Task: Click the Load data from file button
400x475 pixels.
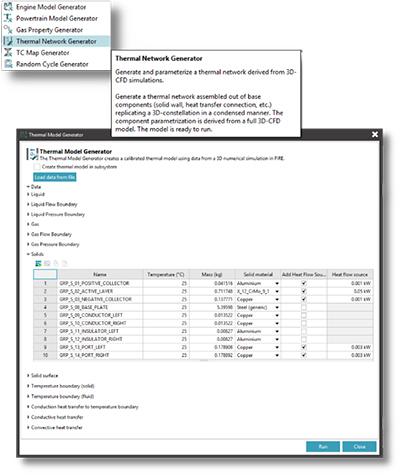Action: [x=55, y=177]
